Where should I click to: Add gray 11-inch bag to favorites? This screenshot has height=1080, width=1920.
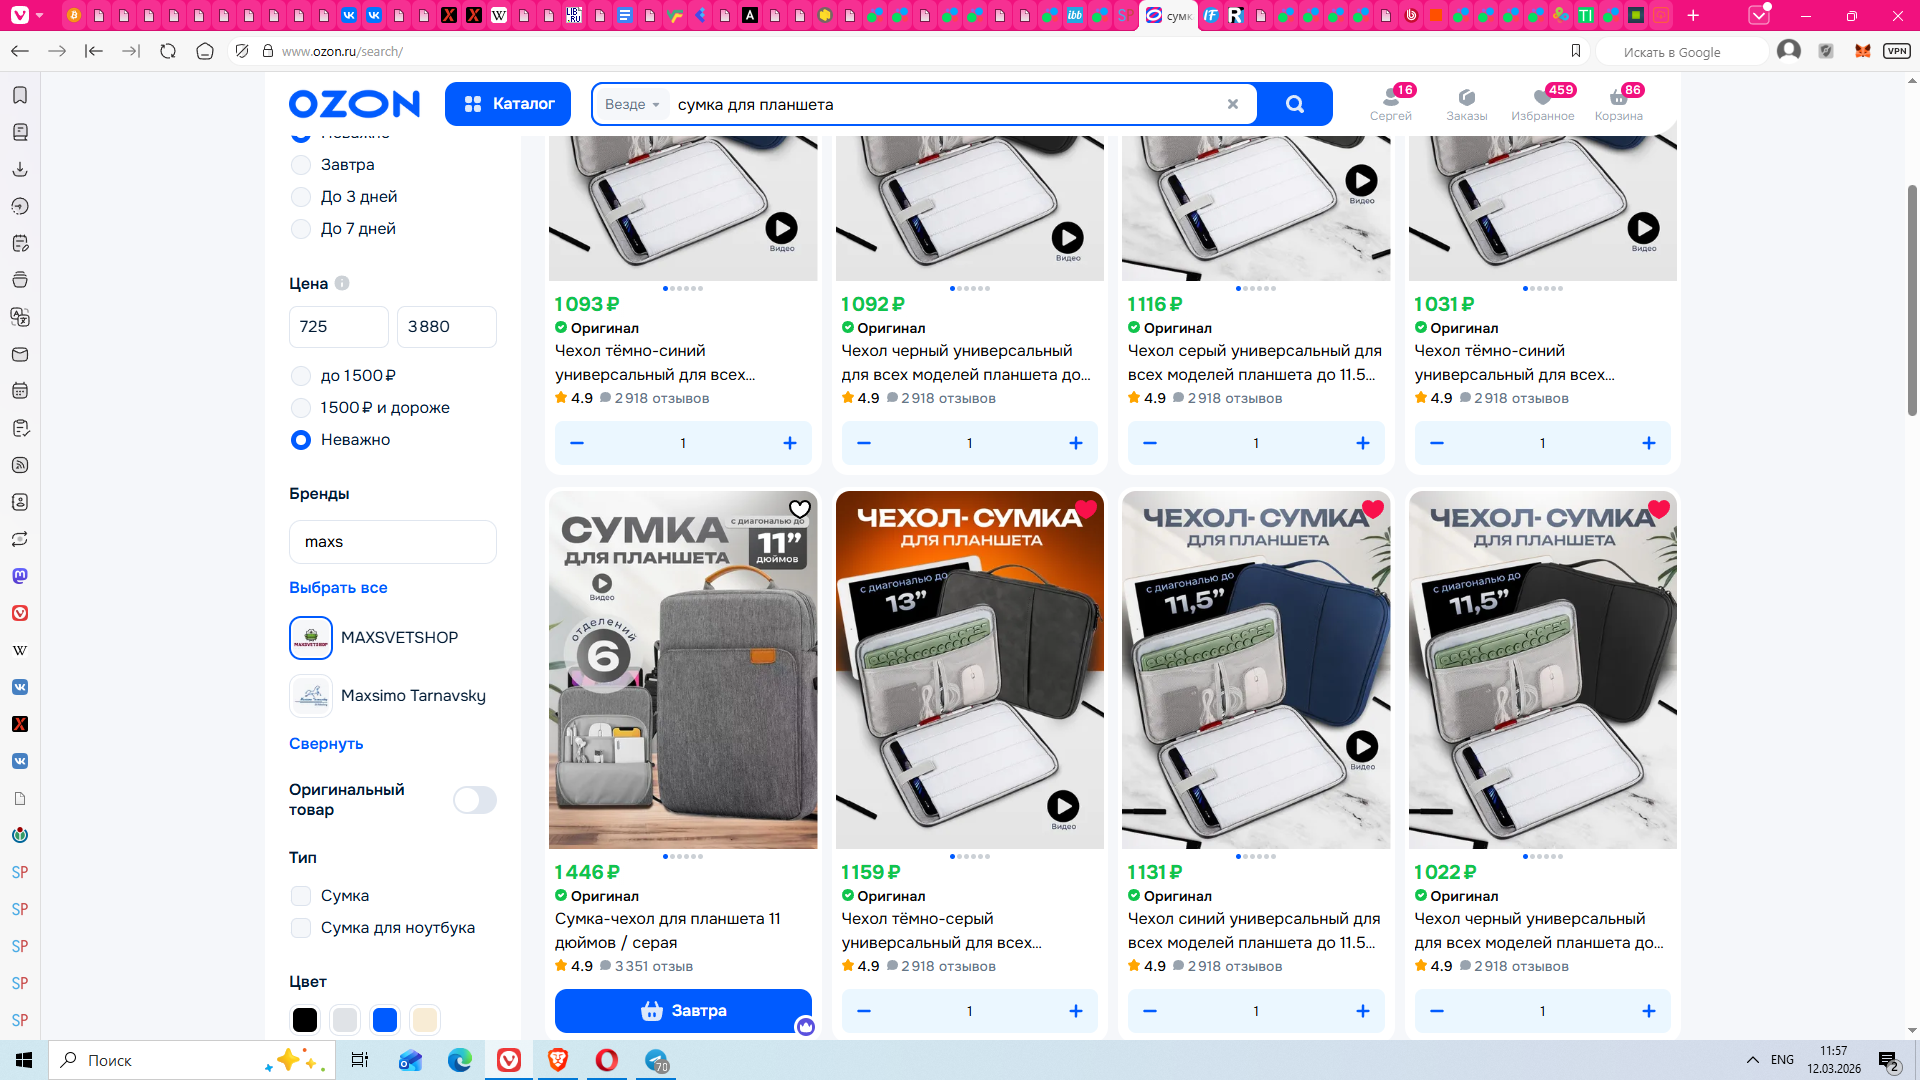[x=800, y=509]
